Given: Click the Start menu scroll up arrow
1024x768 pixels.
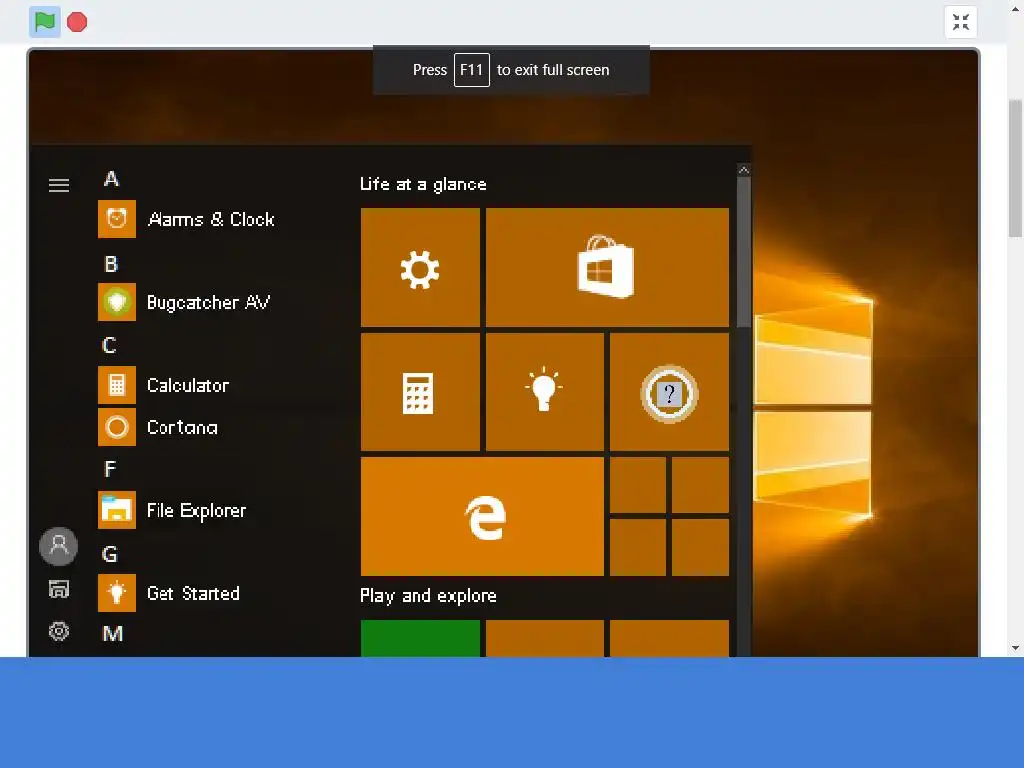Looking at the screenshot, I should point(744,170).
